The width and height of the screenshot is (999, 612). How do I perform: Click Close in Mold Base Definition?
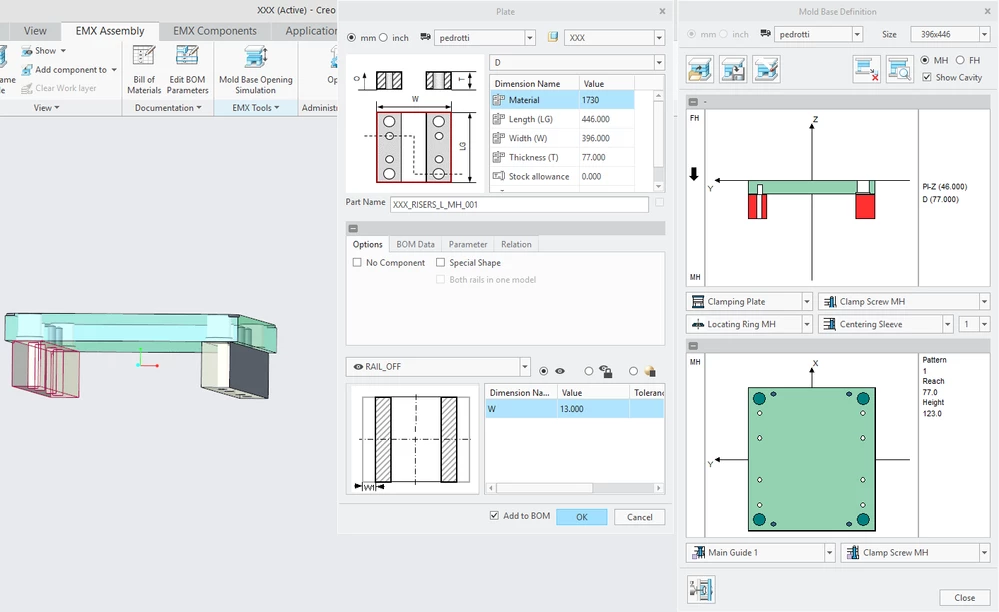click(965, 597)
